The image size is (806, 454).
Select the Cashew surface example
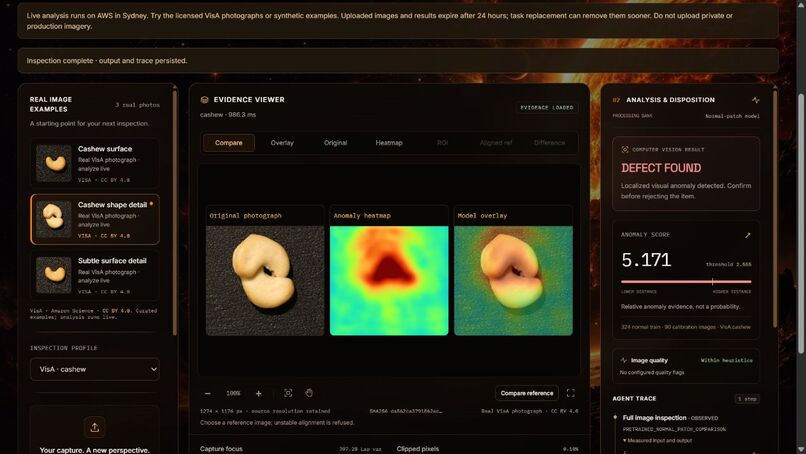point(95,164)
